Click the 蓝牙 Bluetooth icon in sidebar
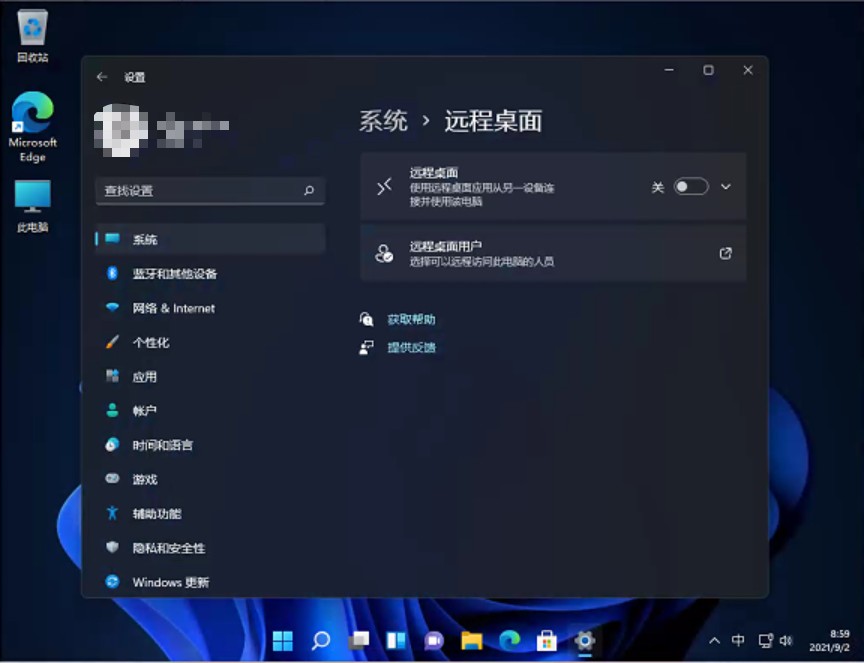The image size is (864, 663). [x=112, y=273]
